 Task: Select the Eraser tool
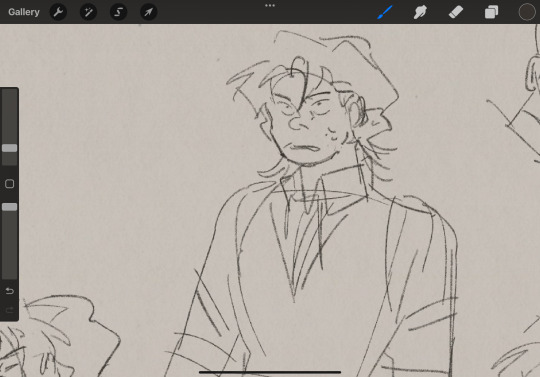(456, 12)
